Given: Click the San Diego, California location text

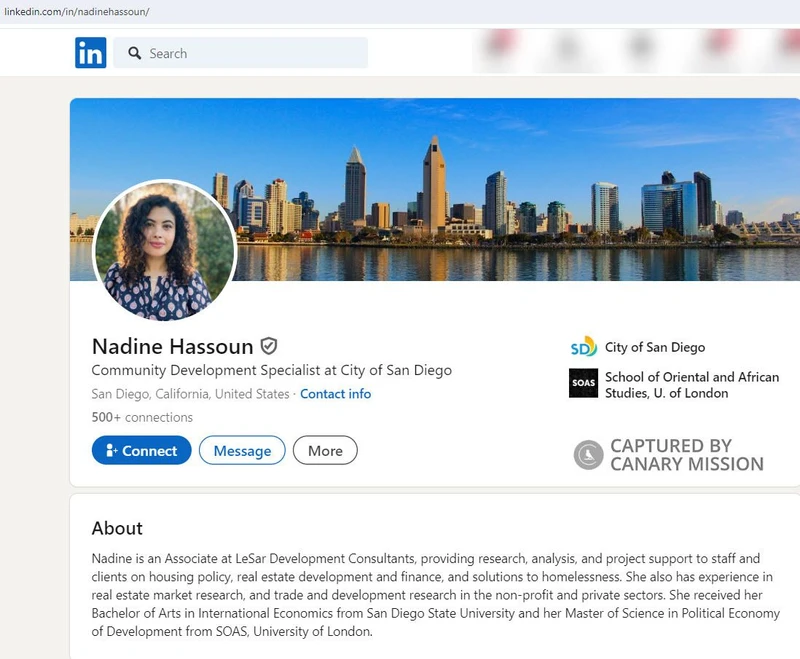Looking at the screenshot, I should (190, 394).
